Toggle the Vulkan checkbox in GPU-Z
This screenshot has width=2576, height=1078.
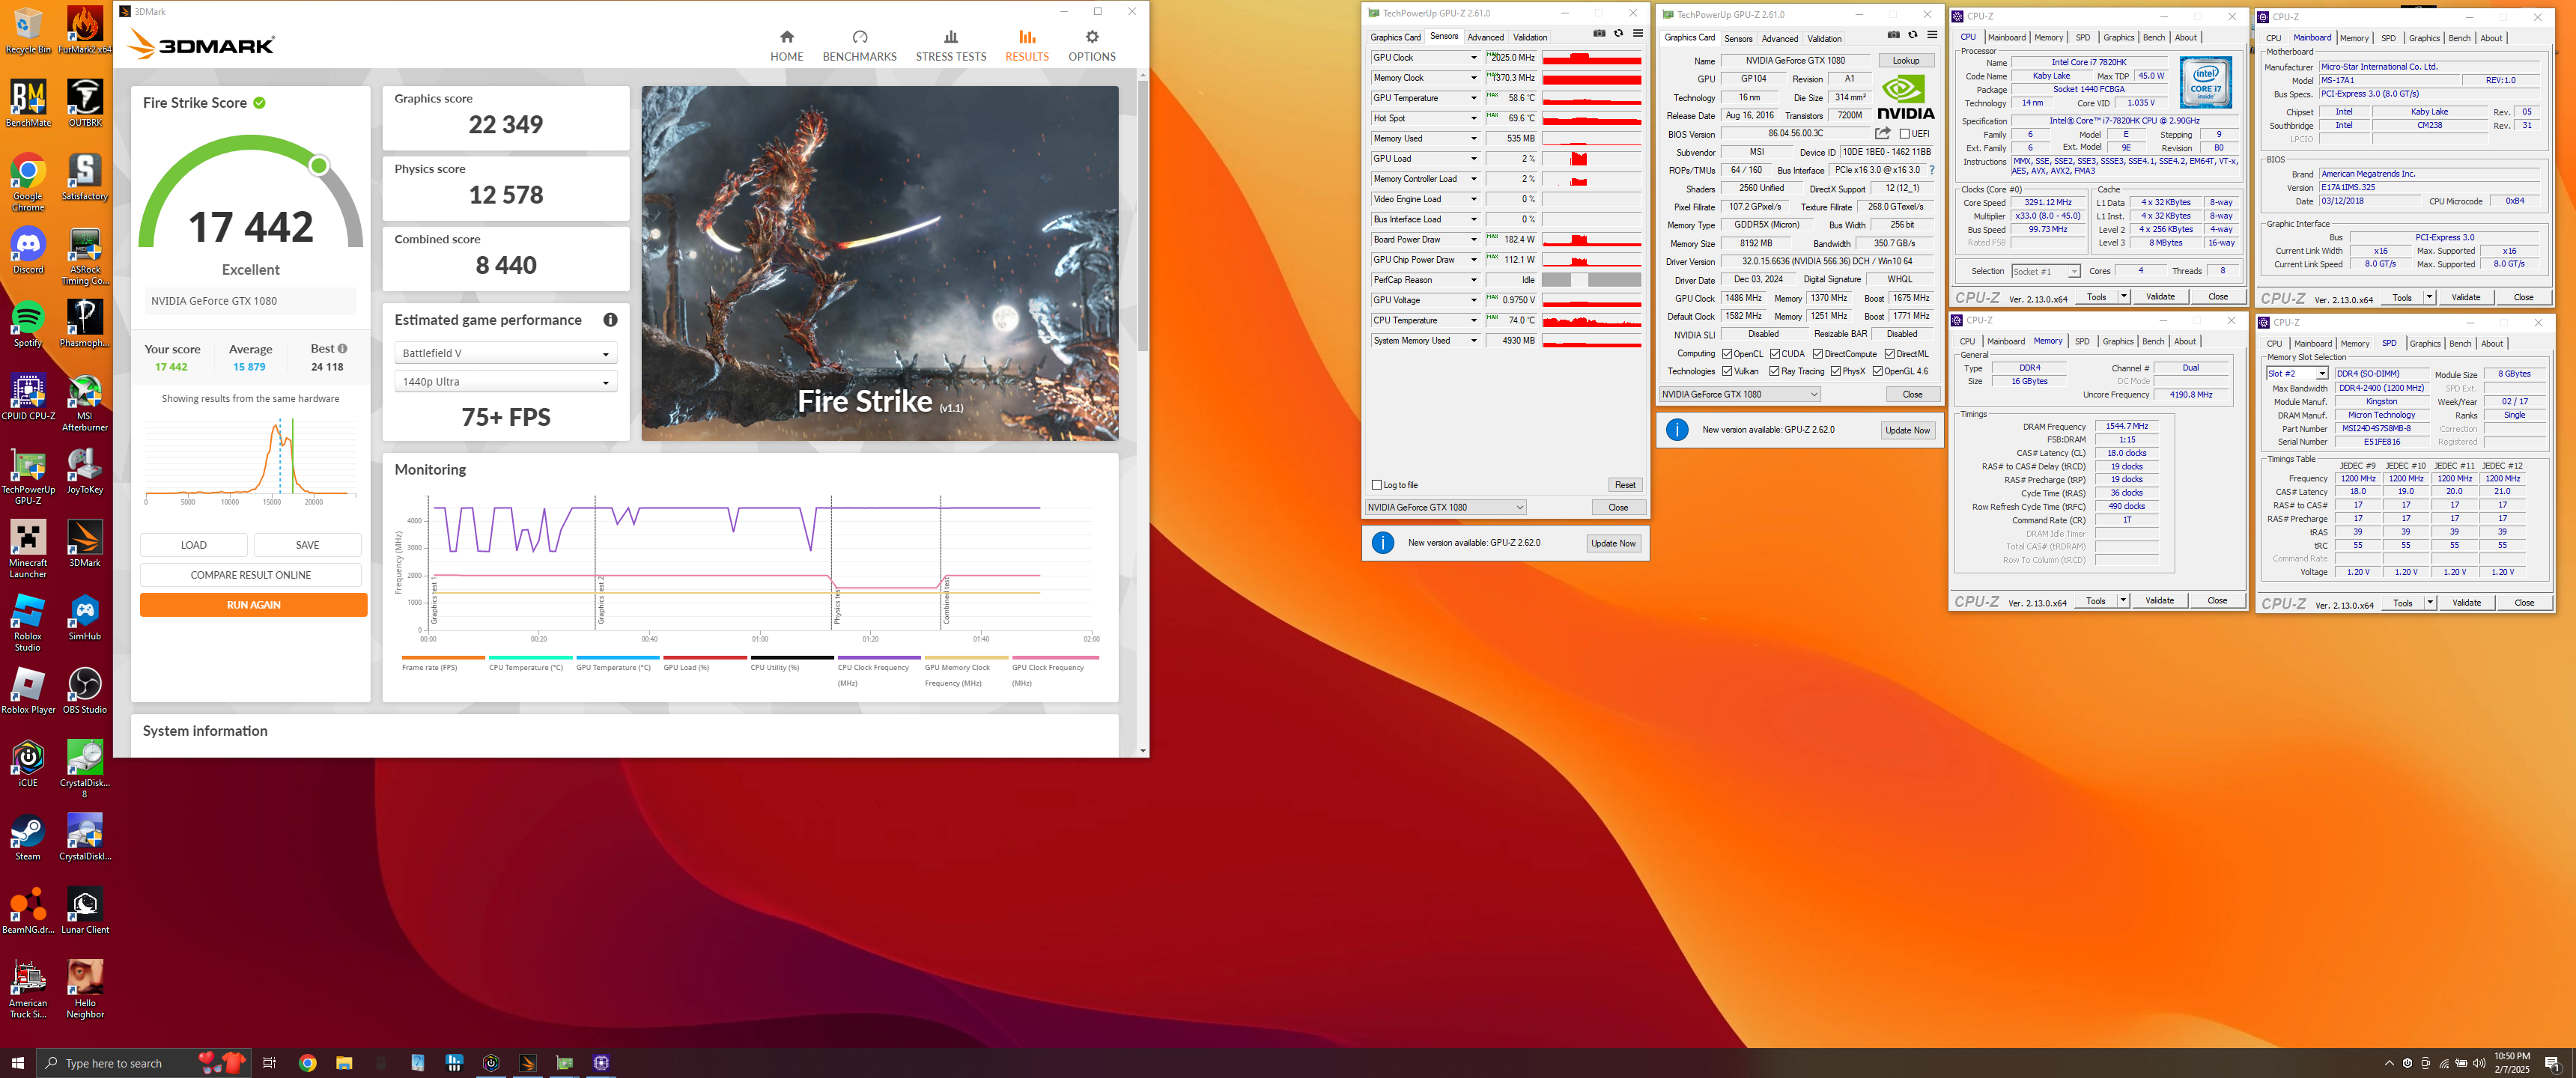pyautogui.click(x=1727, y=371)
